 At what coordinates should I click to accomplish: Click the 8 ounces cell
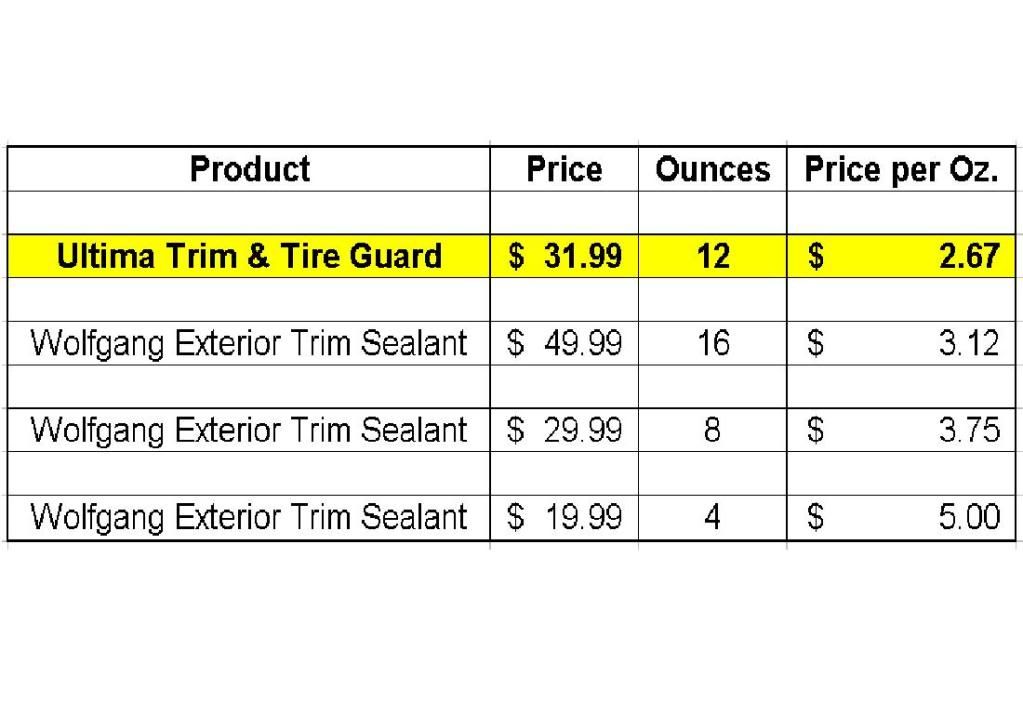tap(712, 430)
